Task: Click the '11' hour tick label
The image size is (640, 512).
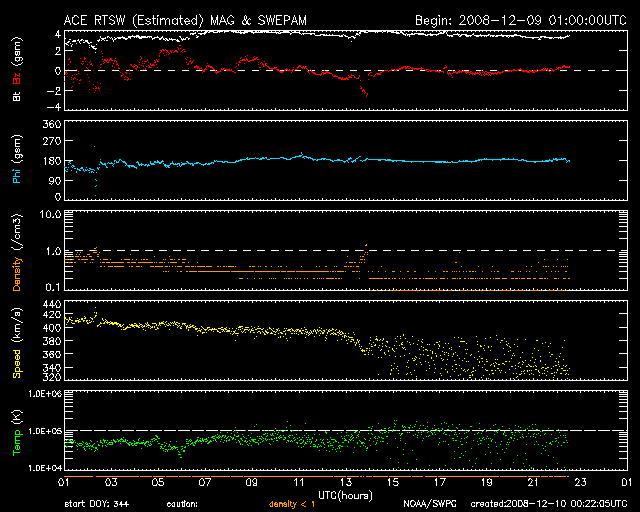Action: point(299,483)
